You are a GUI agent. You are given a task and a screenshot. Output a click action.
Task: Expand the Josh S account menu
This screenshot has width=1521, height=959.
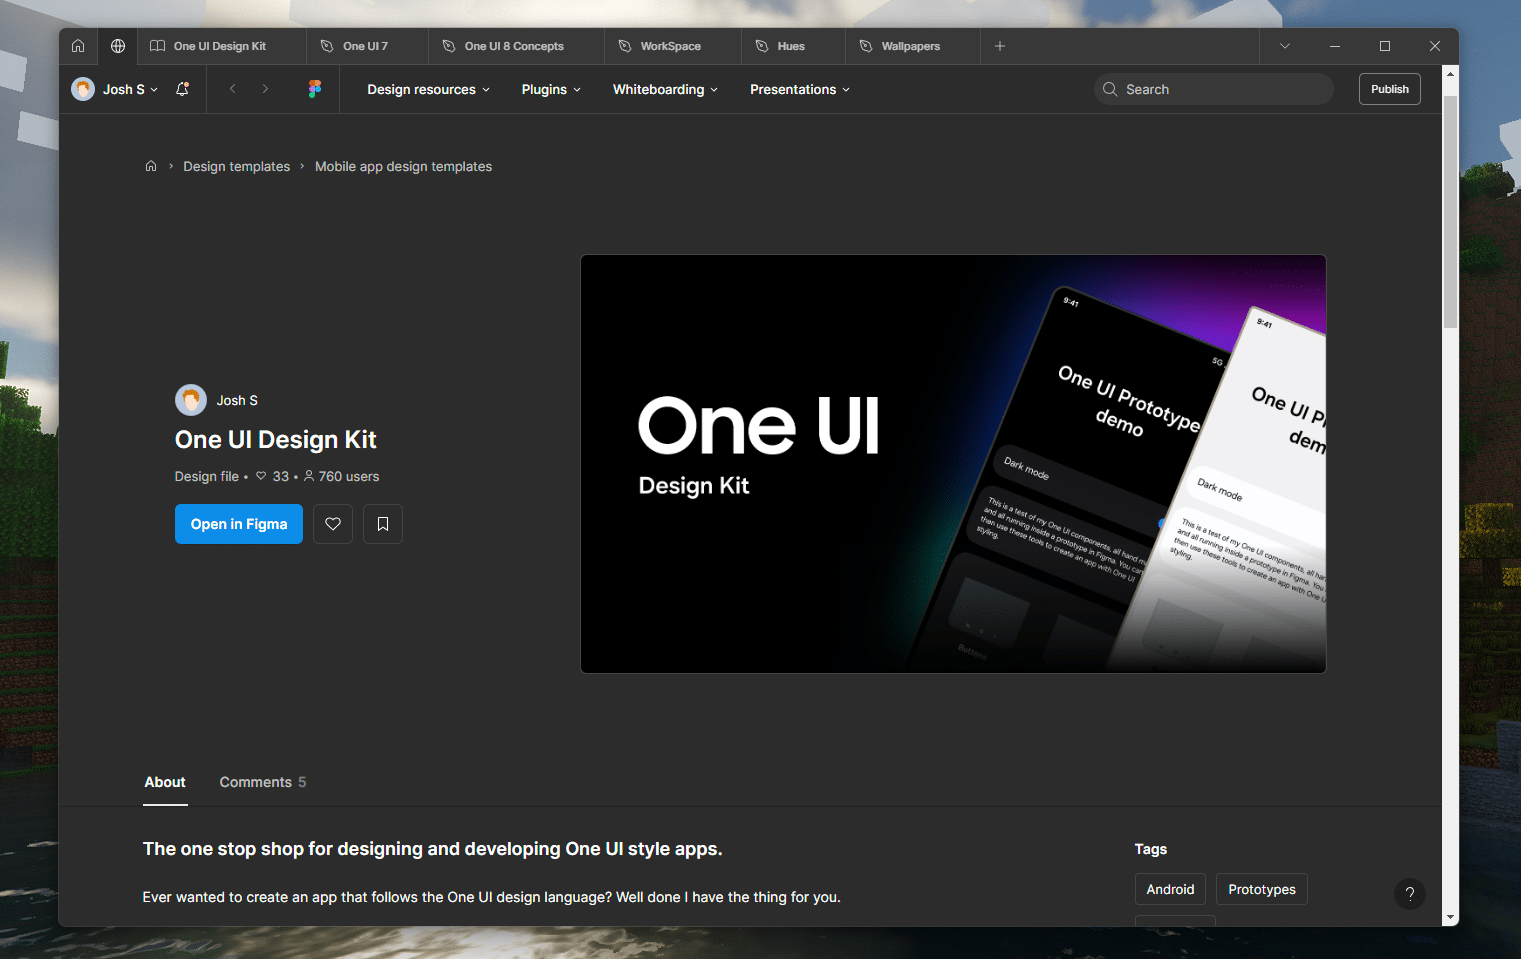tap(128, 89)
